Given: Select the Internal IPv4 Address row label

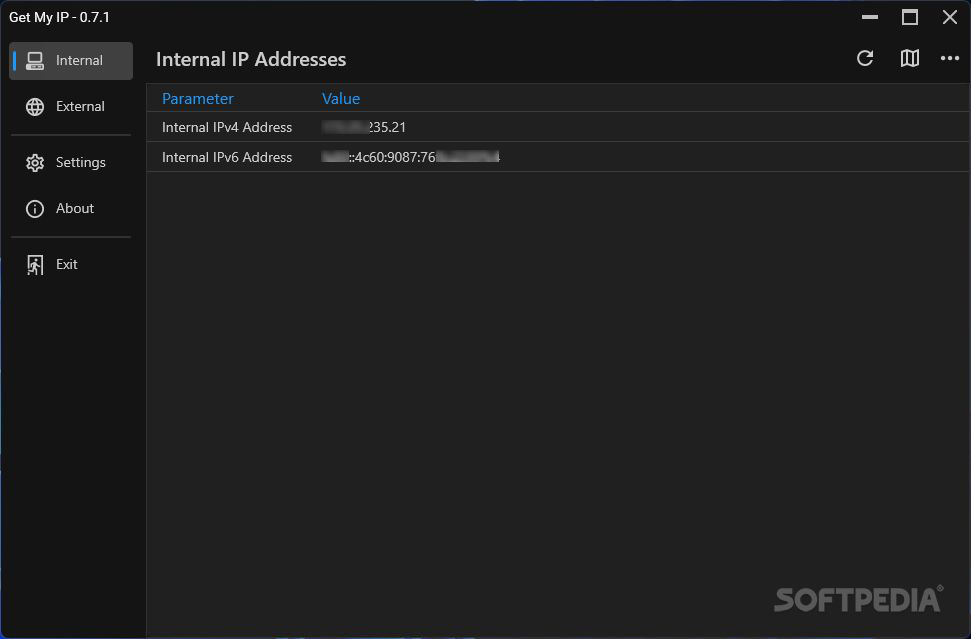Looking at the screenshot, I should pyautogui.click(x=227, y=127).
